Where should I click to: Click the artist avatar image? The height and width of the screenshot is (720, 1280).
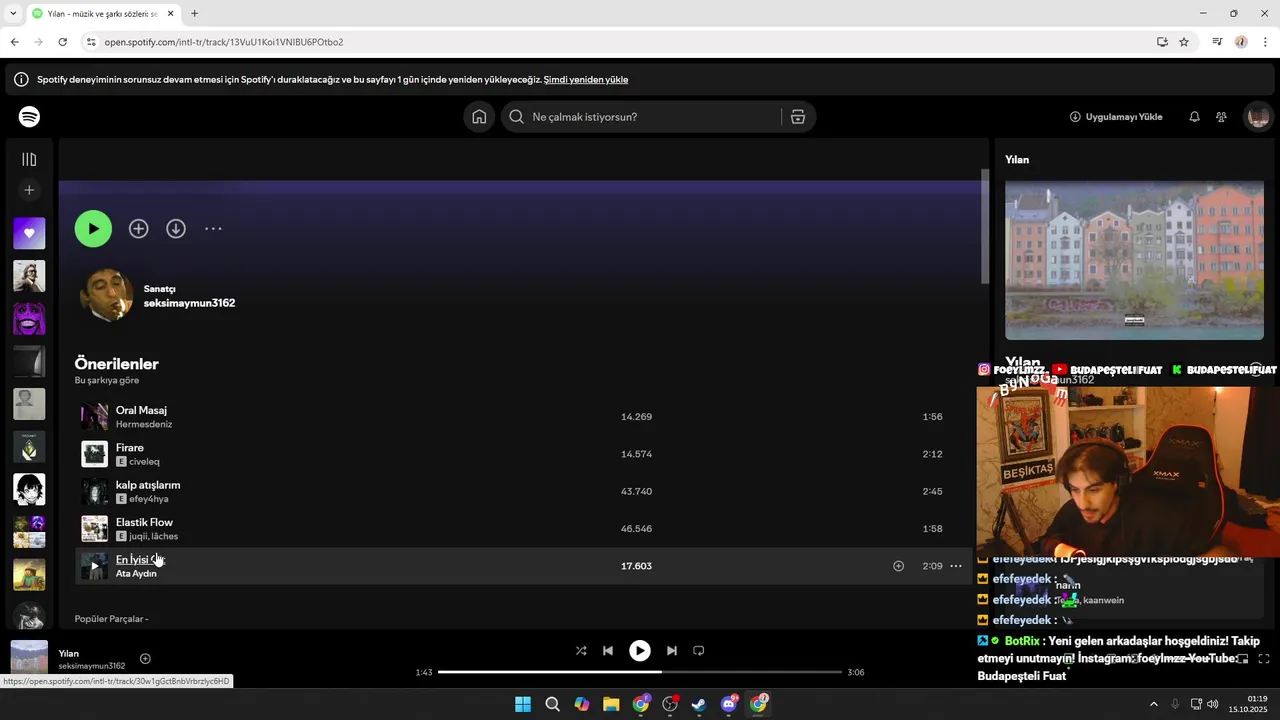(x=106, y=295)
